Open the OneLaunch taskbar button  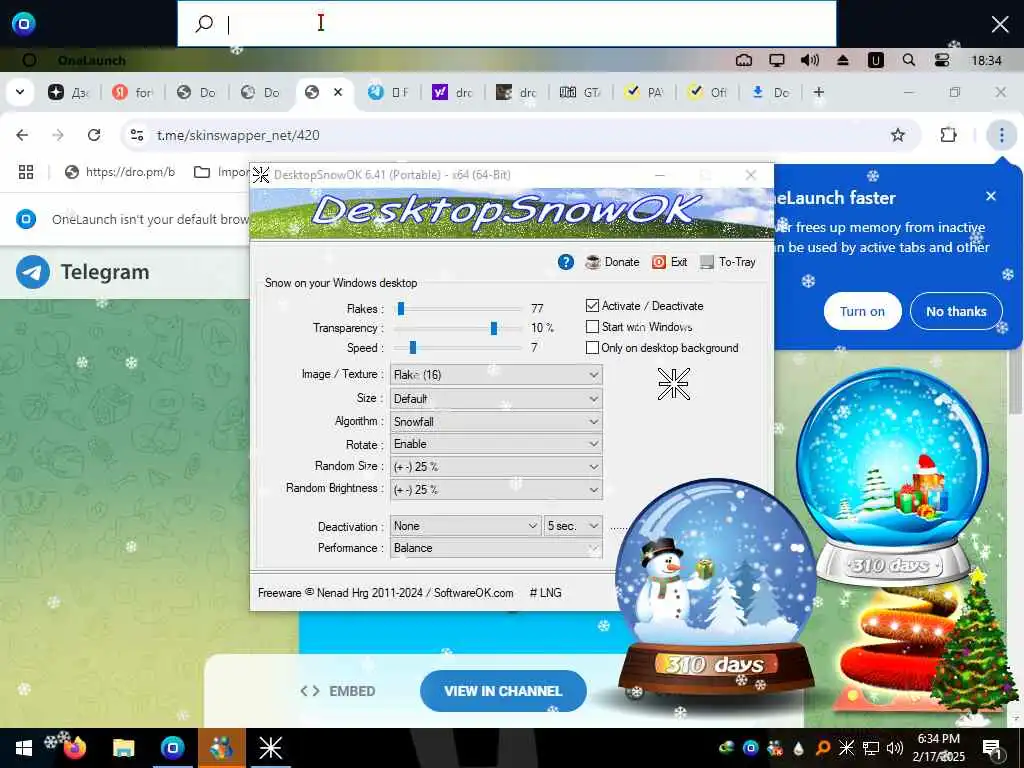click(172, 748)
